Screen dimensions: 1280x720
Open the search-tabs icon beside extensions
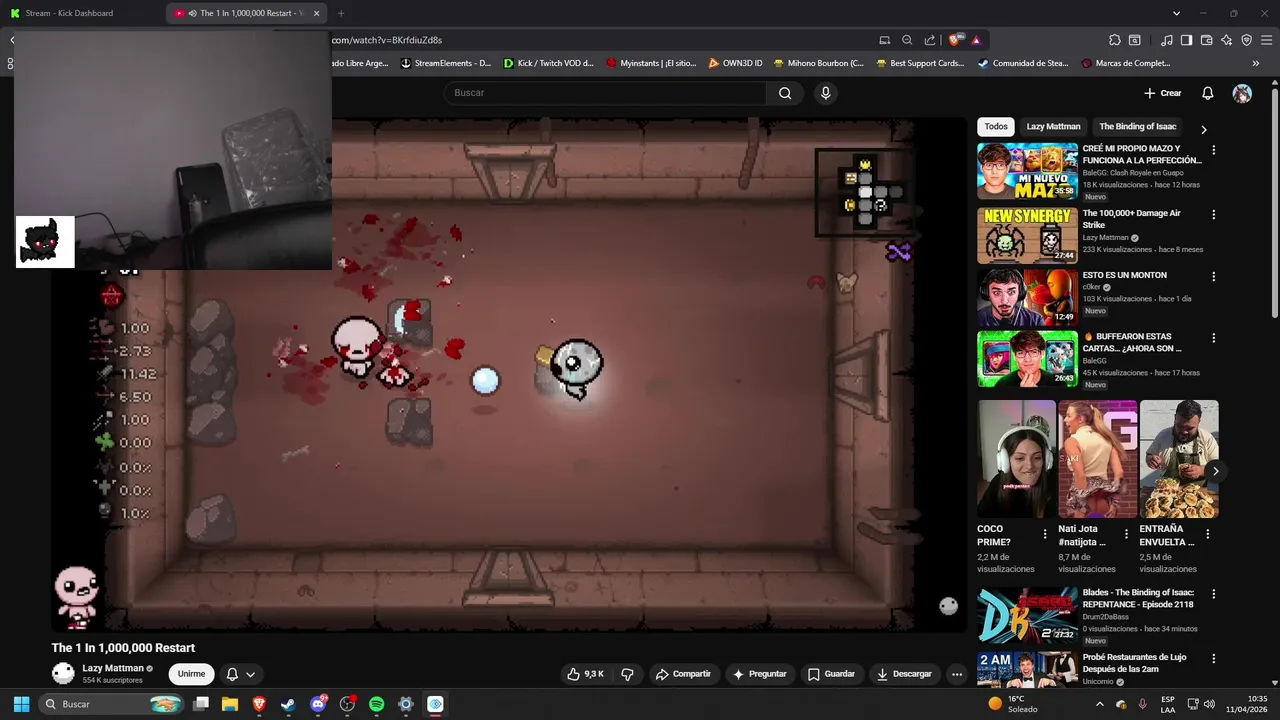[x=1135, y=40]
